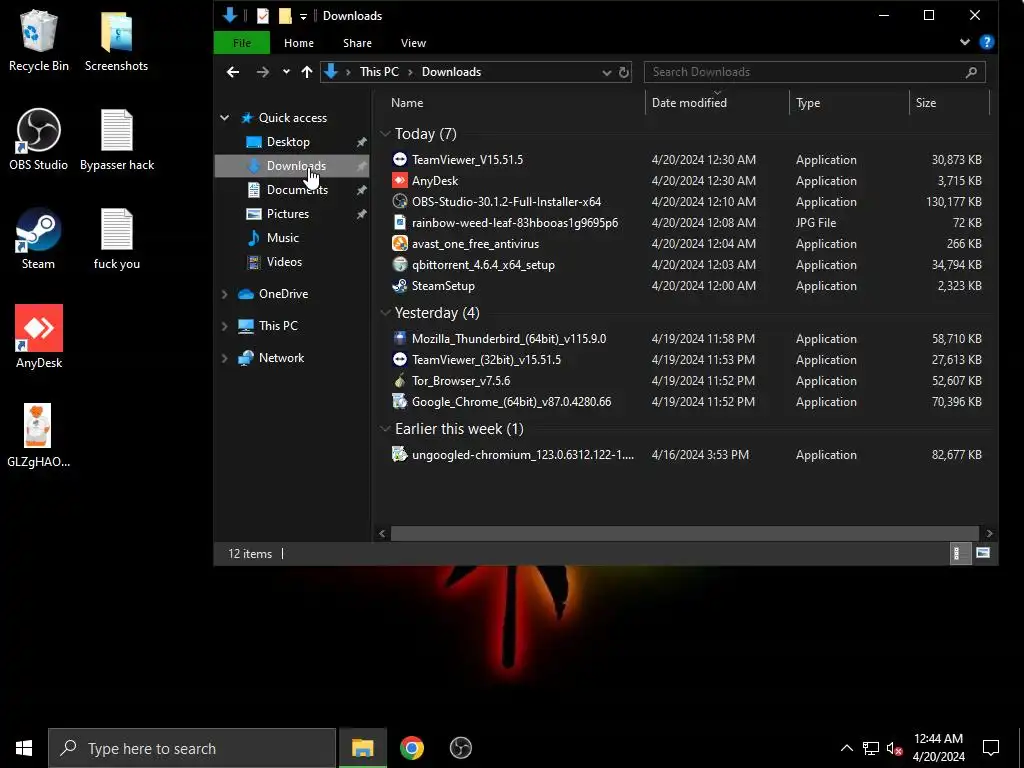Switch to the Share ribbon tab

357,43
